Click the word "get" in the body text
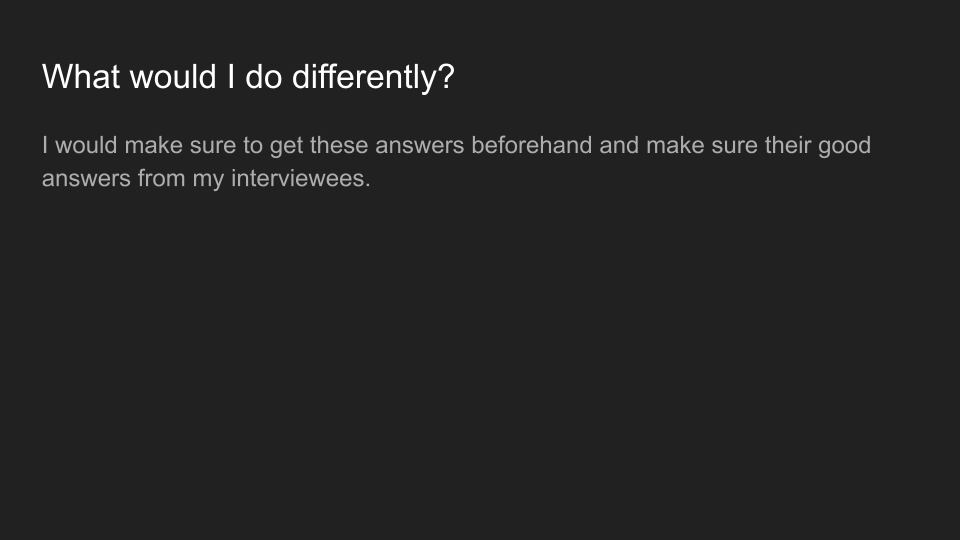Viewport: 960px width, 540px height. click(286, 146)
